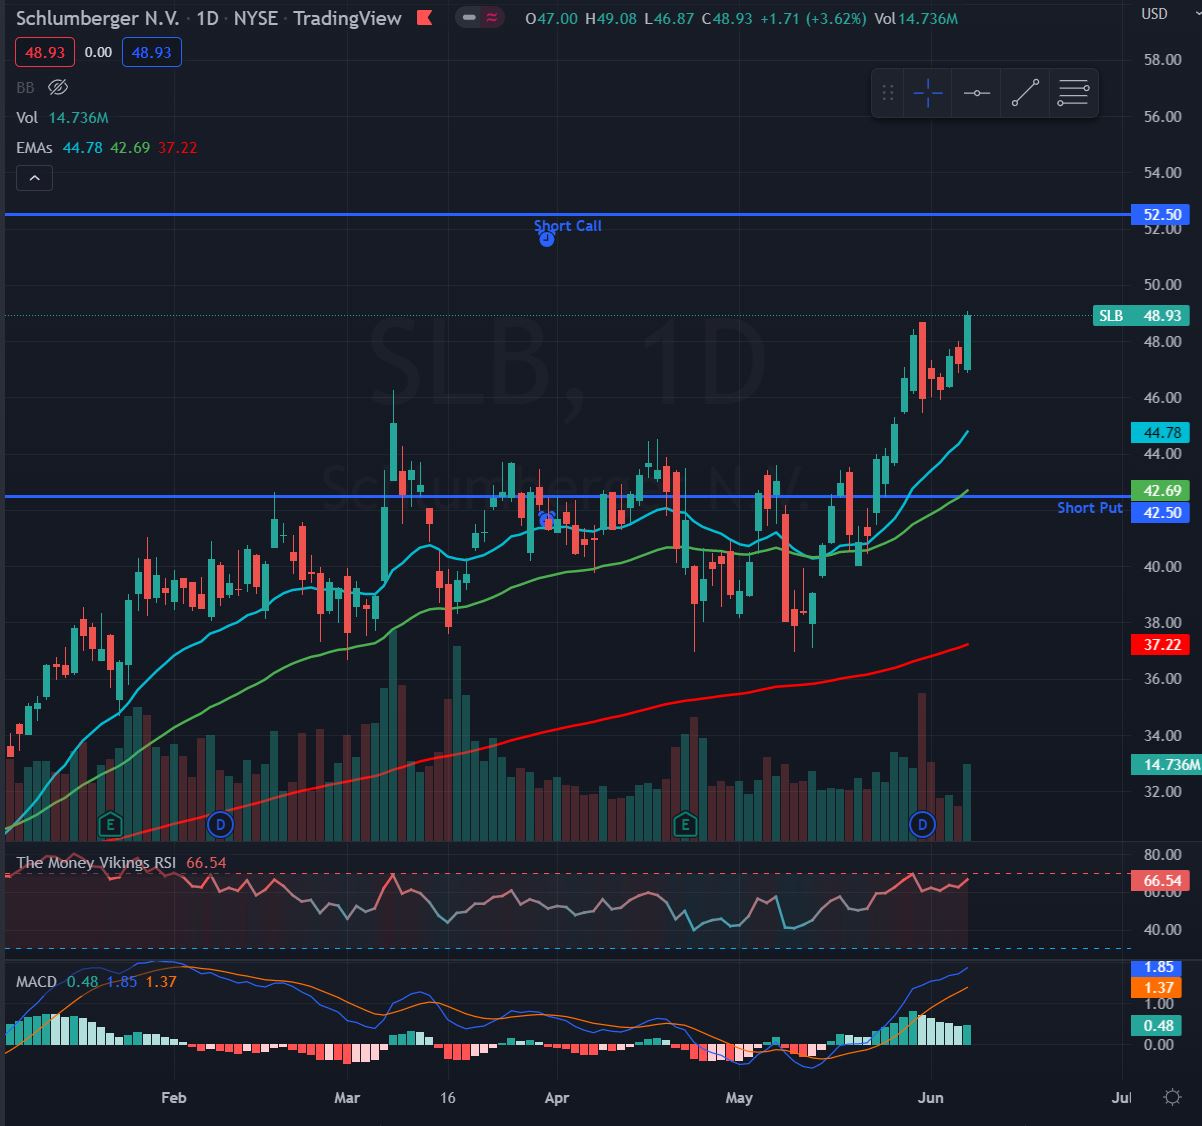Click the 0.48 histogram value tag
1202x1126 pixels.
tap(1158, 1025)
